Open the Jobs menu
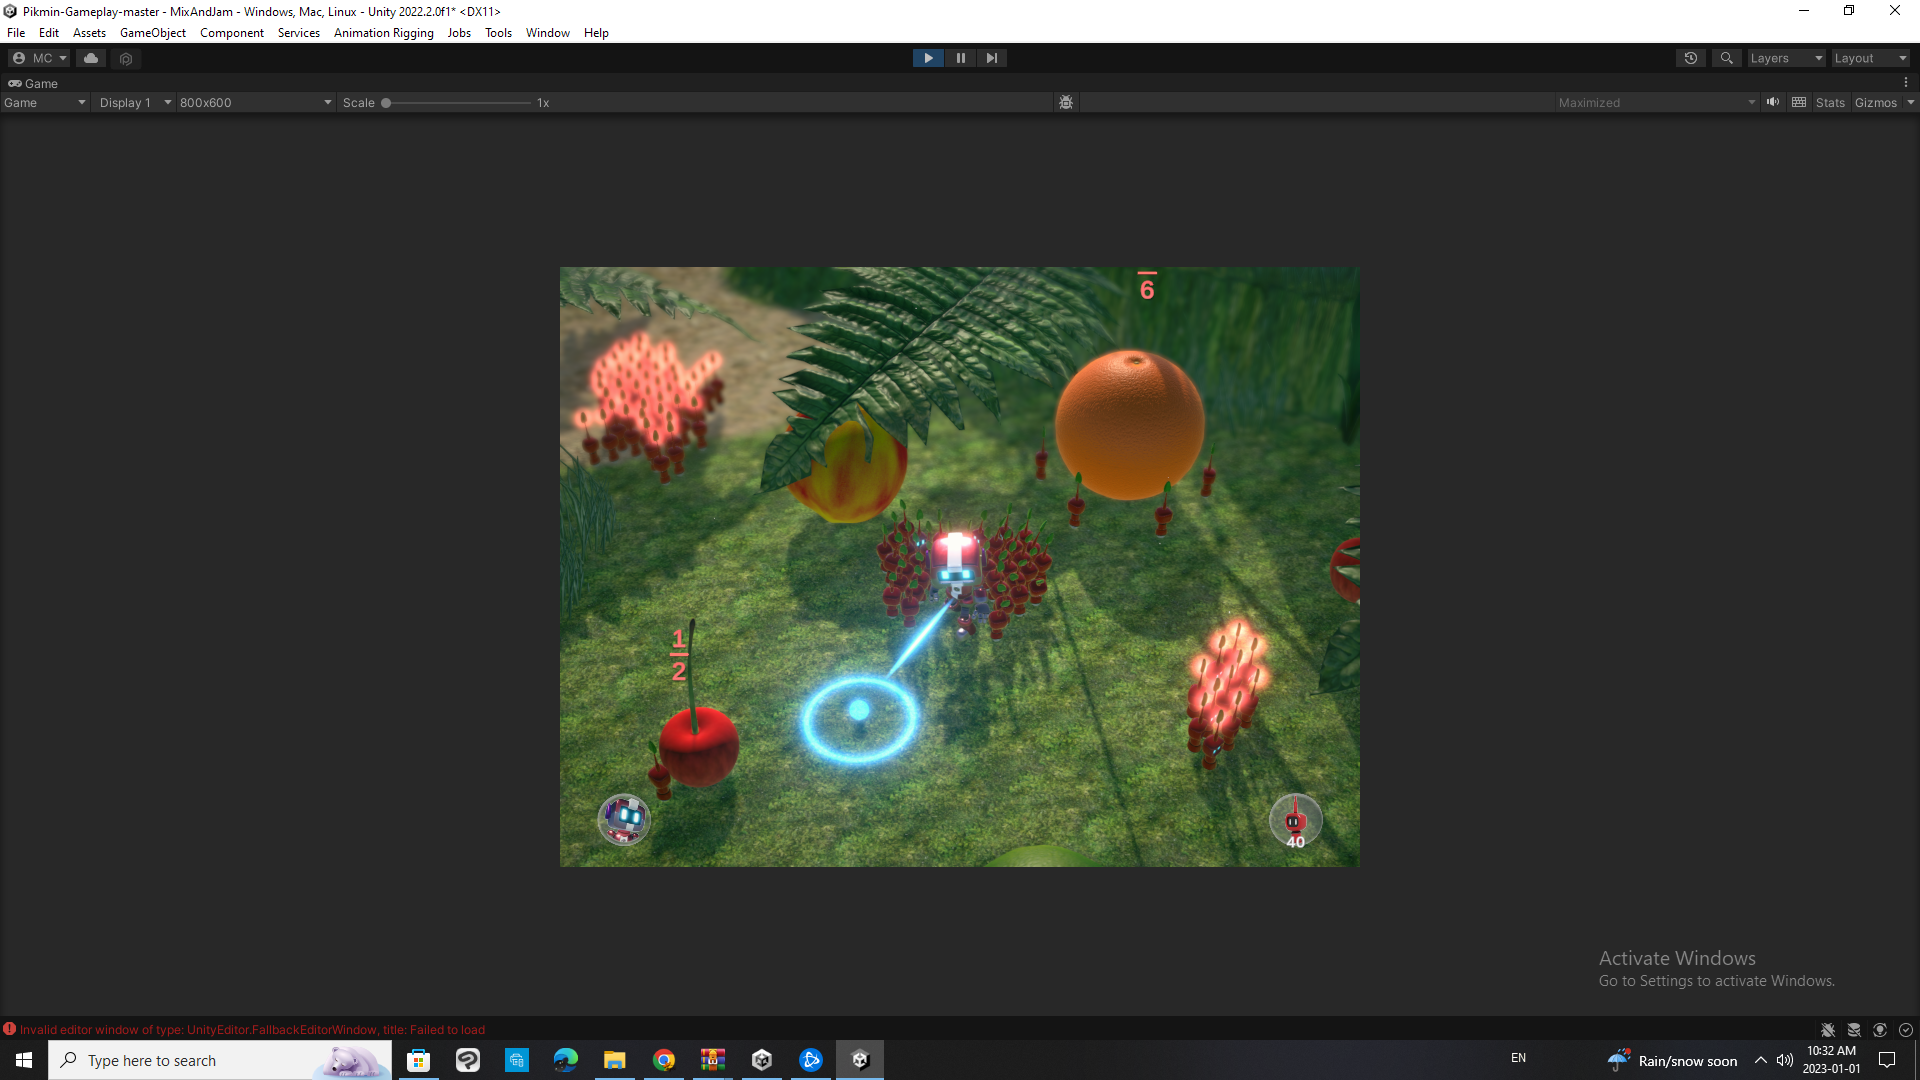This screenshot has height=1080, width=1920. point(459,33)
